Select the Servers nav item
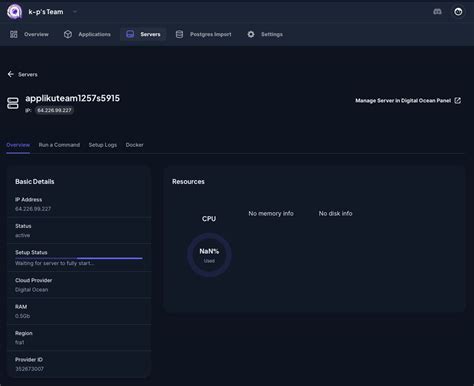 [143, 34]
